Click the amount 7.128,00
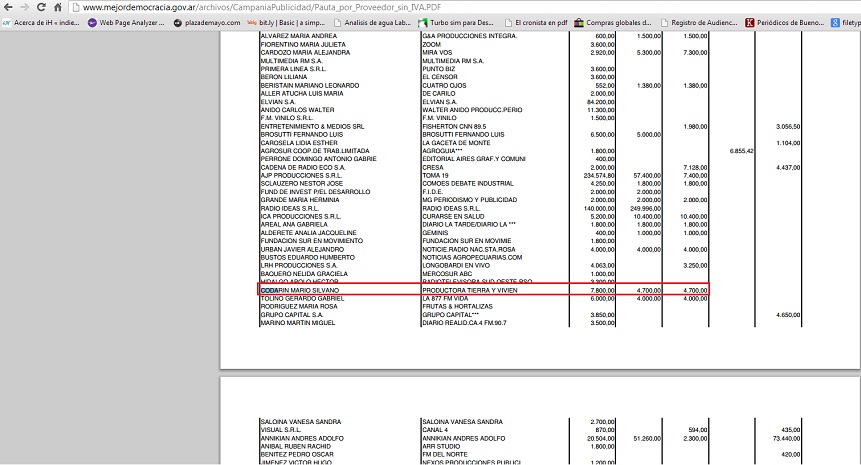Viewport: 861px width, 465px height. [x=695, y=167]
